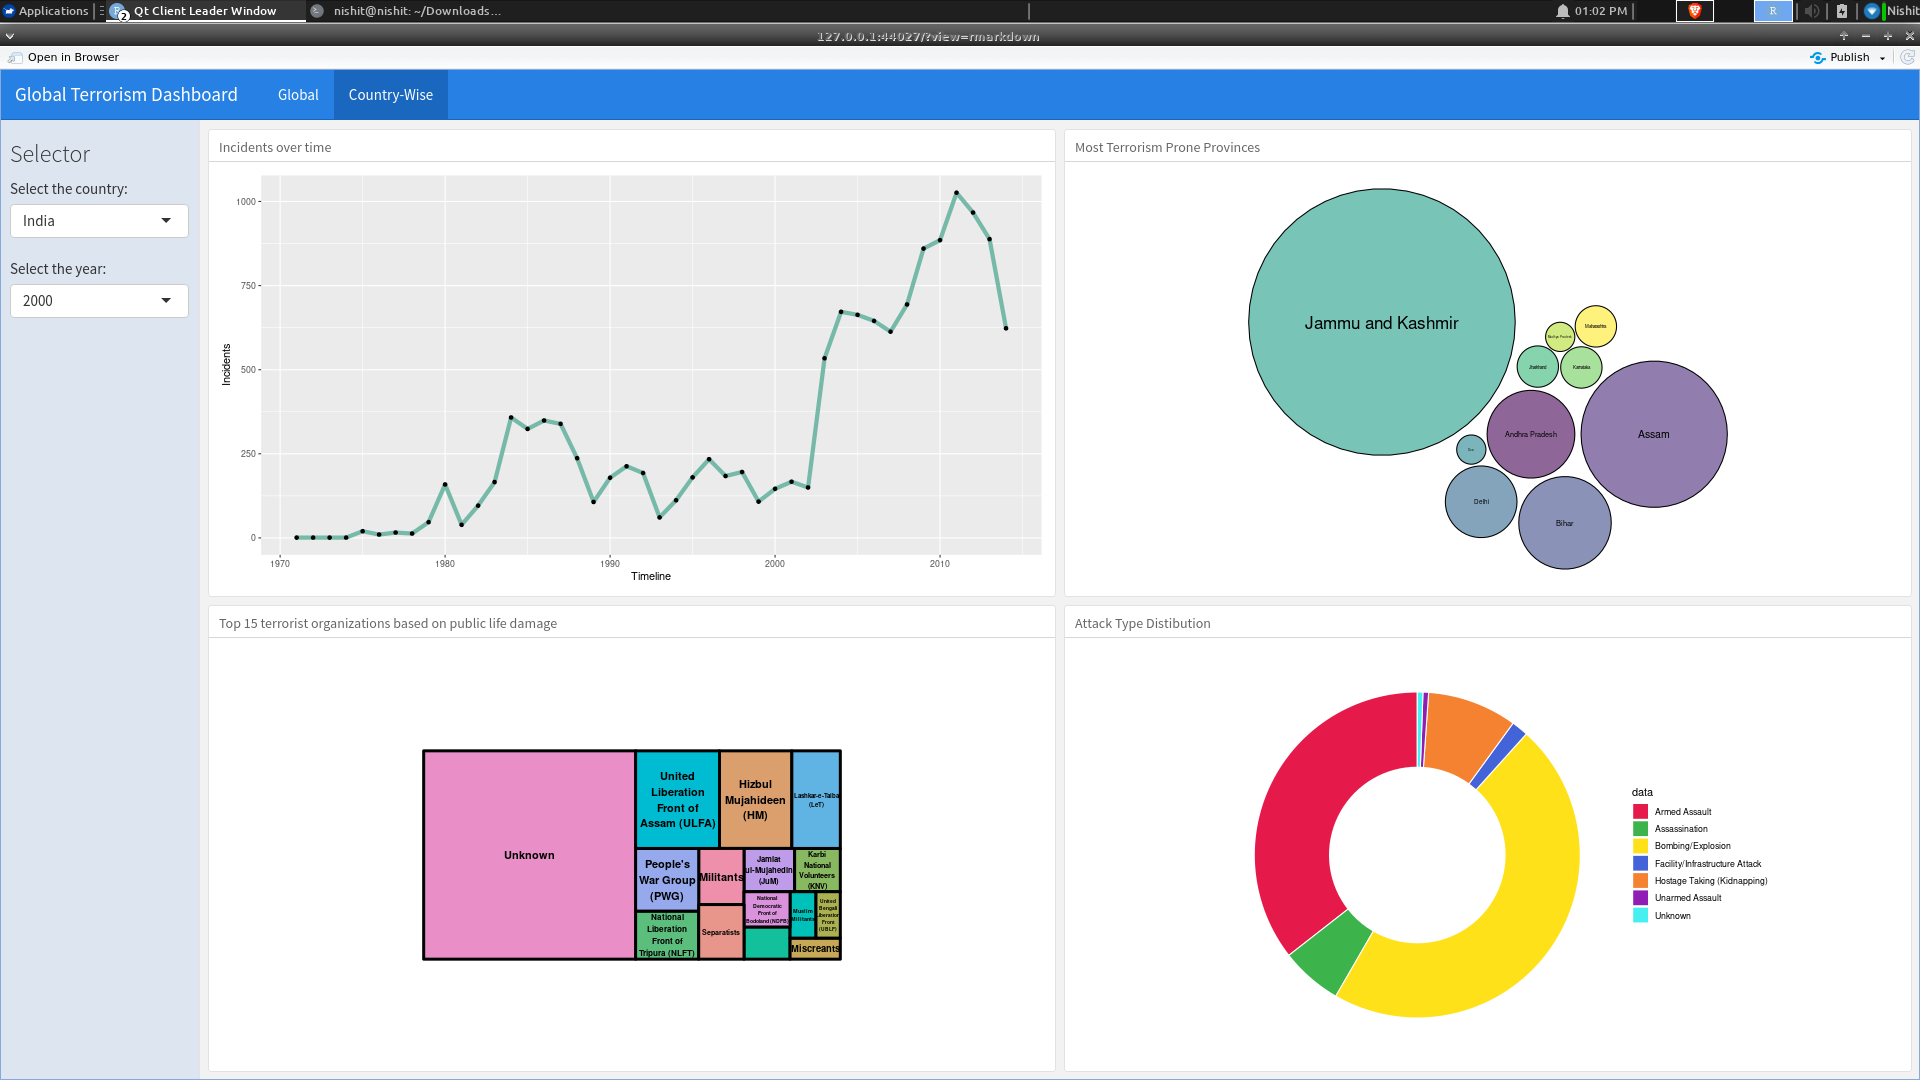Viewport: 1920px width, 1080px height.
Task: Click Assassination green legend swatch
Action: click(1640, 829)
